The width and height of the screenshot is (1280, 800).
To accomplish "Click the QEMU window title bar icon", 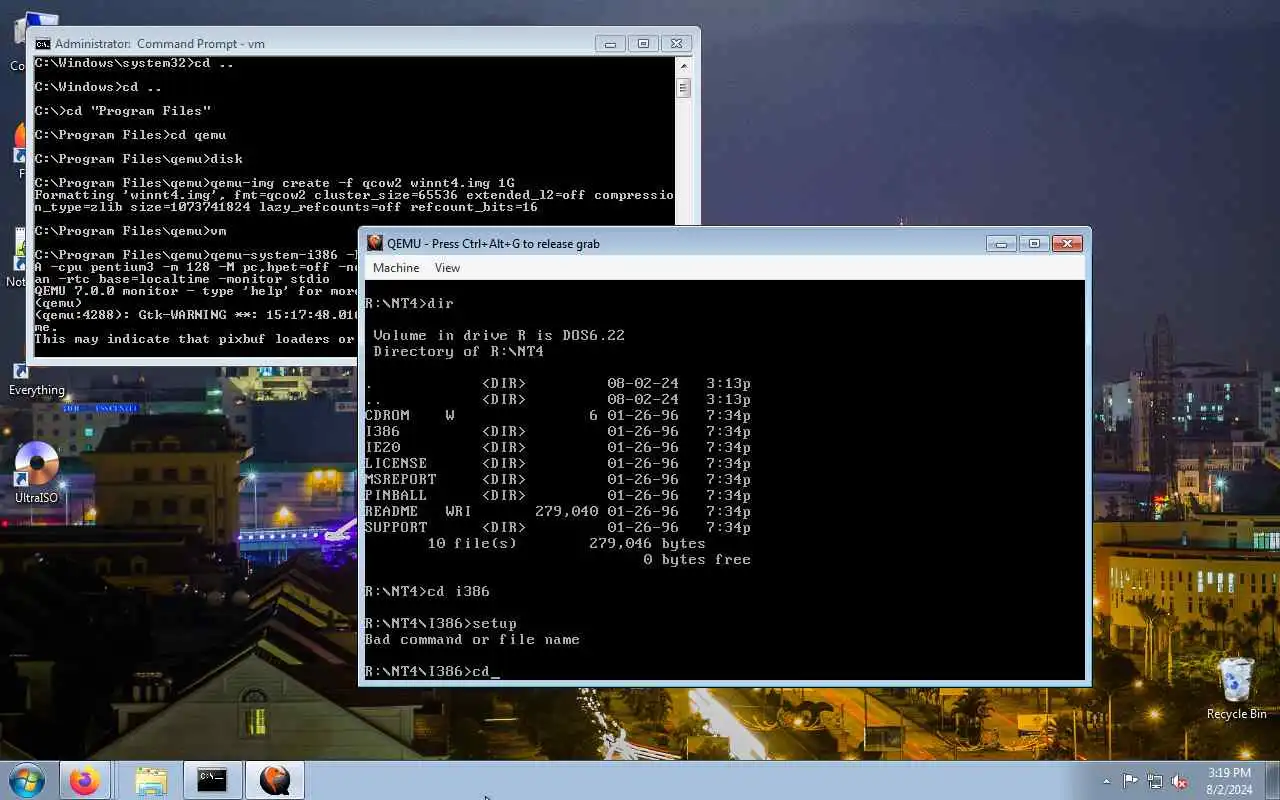I will tap(375, 243).
